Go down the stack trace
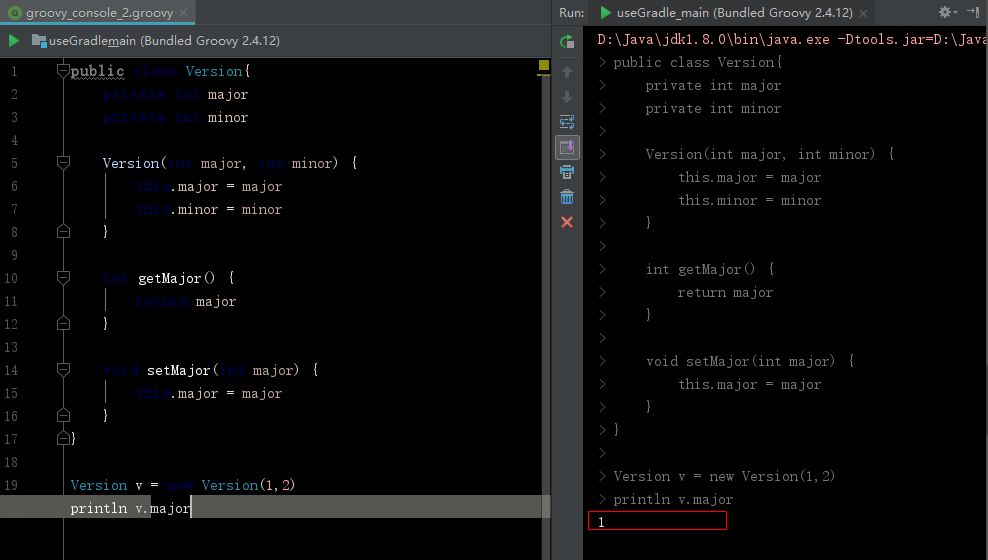988x560 pixels. tap(566, 96)
